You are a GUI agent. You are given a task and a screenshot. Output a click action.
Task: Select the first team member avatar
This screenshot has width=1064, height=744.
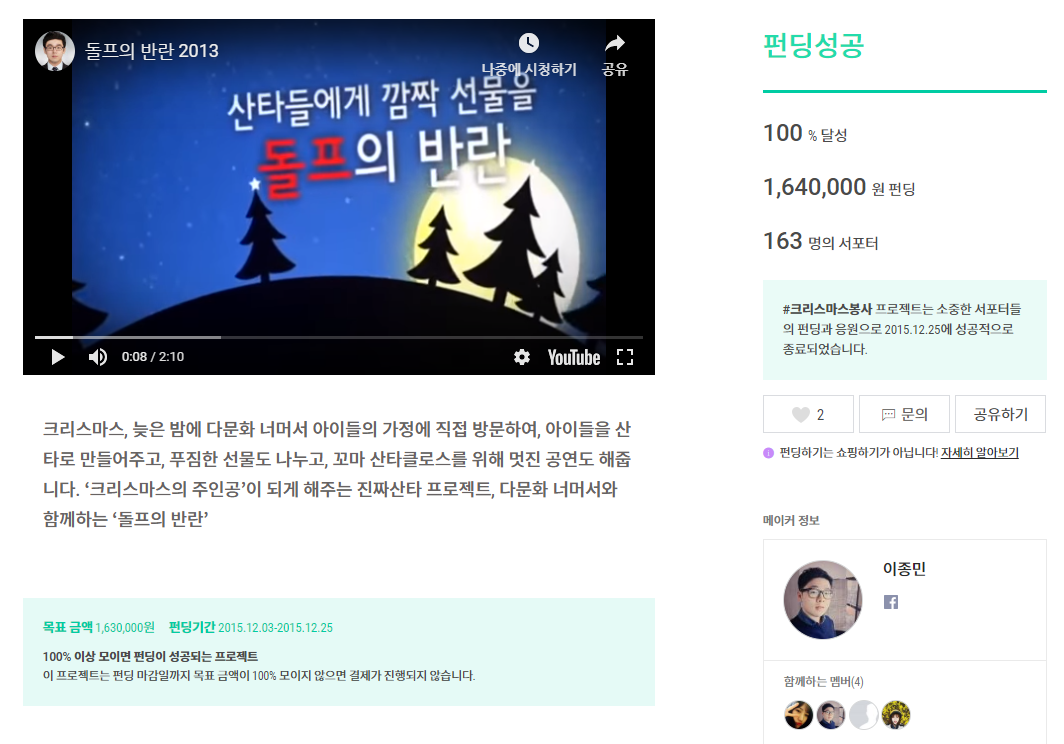799,715
